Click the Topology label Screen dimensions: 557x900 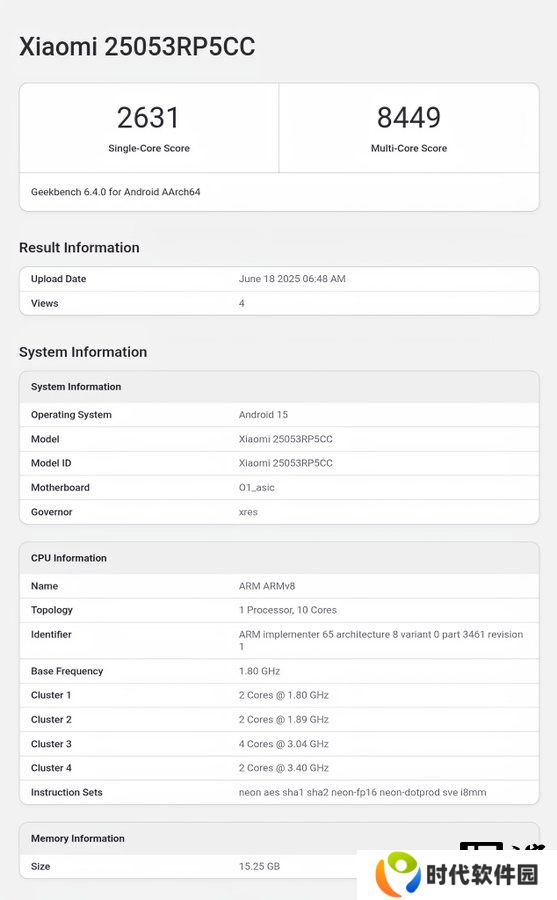52,610
